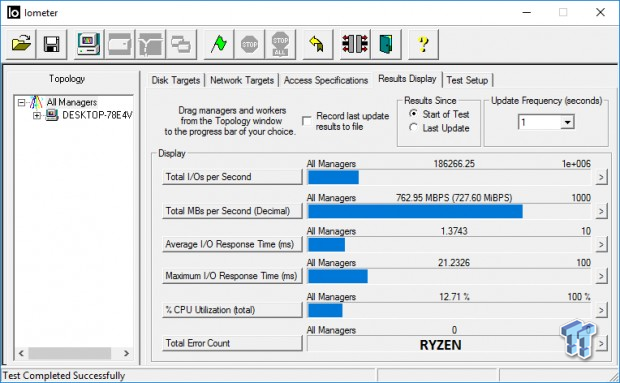Minimize the Iometer window

tap(526, 12)
